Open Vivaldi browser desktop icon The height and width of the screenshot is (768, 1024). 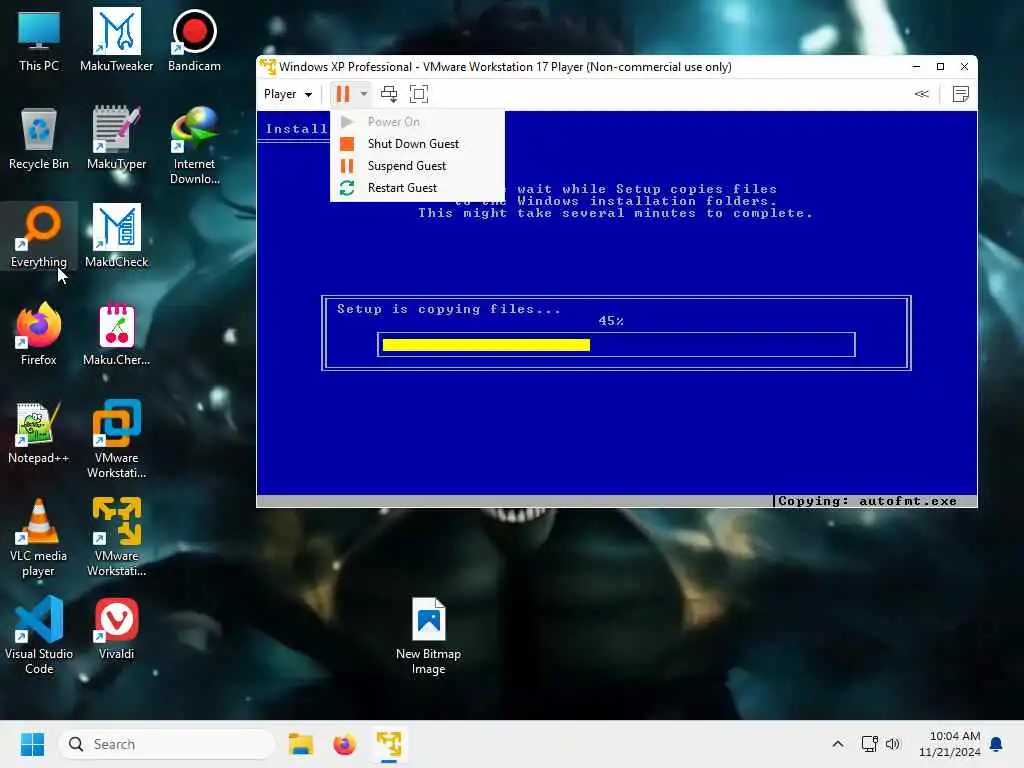tap(116, 628)
